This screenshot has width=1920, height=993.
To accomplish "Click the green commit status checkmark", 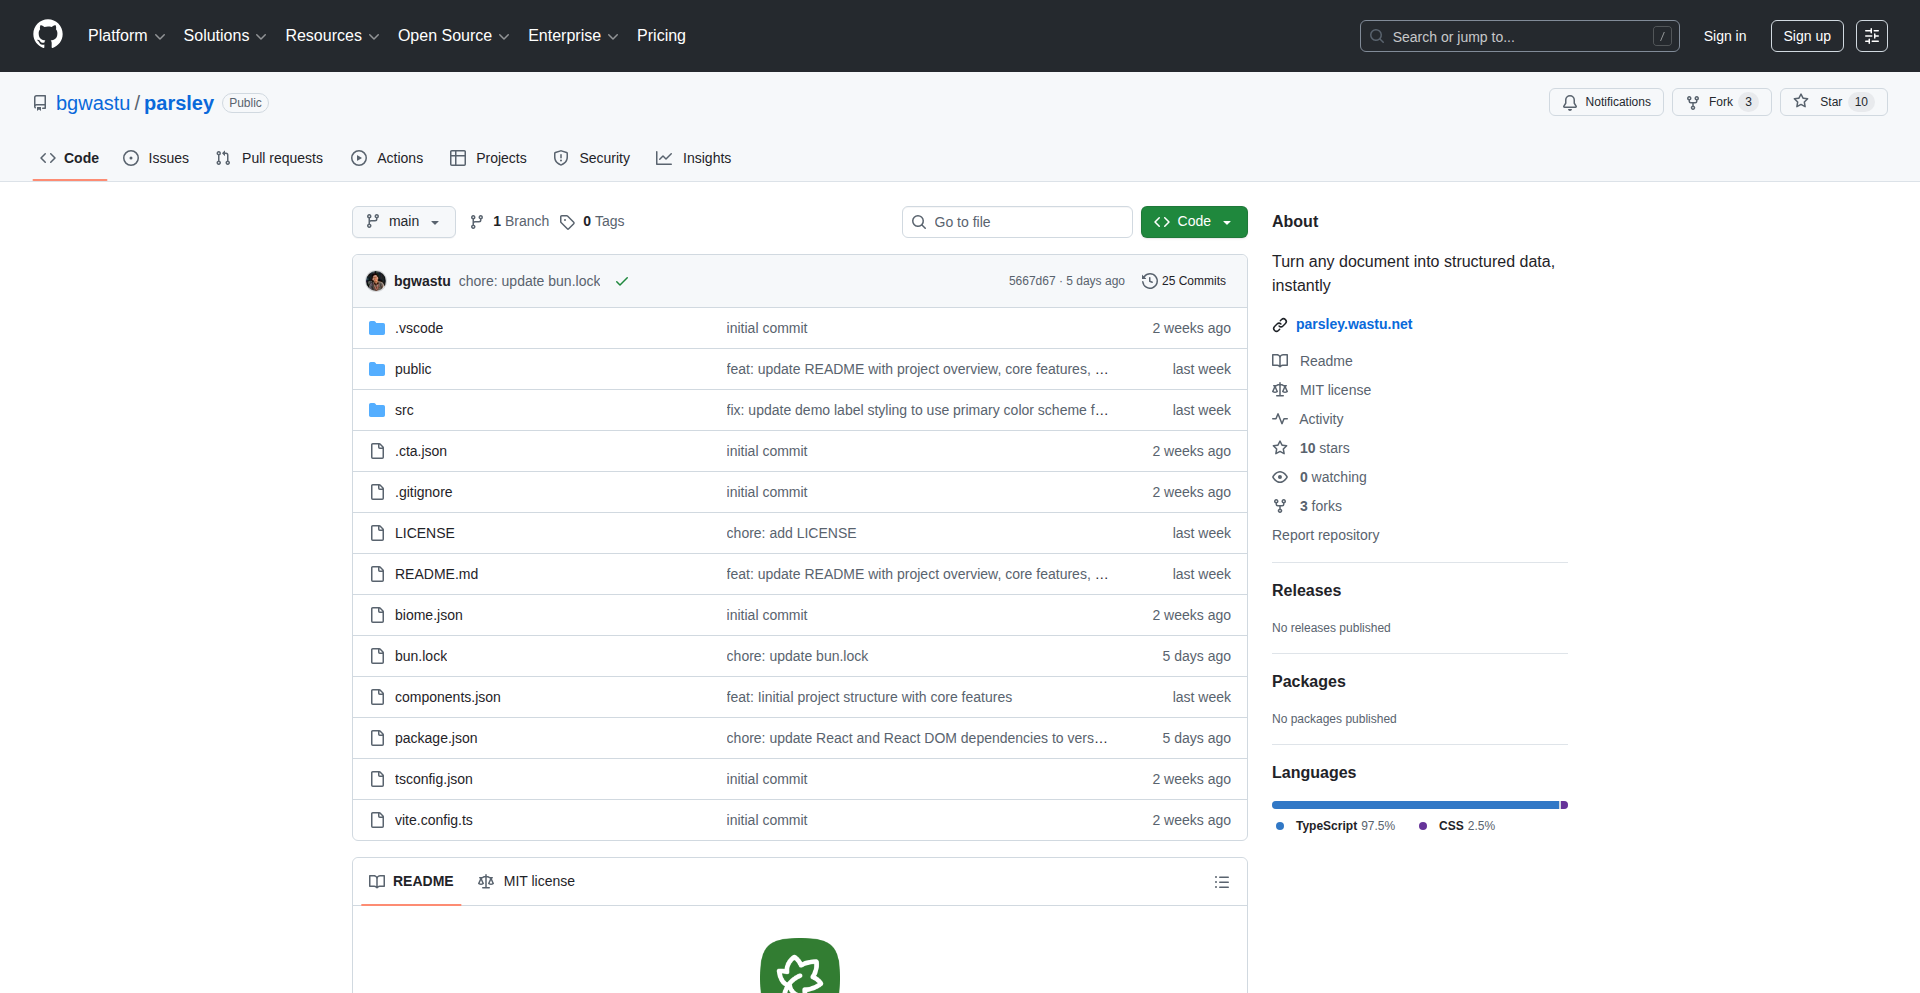I will click(x=622, y=282).
